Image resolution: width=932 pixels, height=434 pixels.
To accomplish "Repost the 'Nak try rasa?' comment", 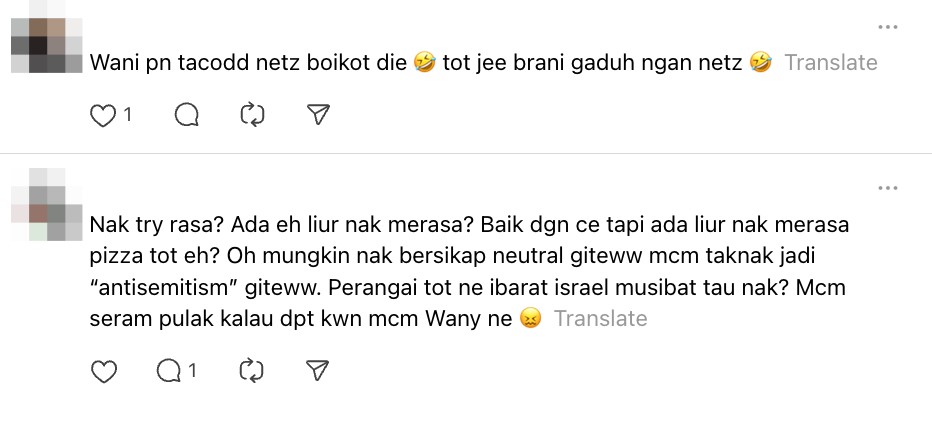I will (x=252, y=372).
